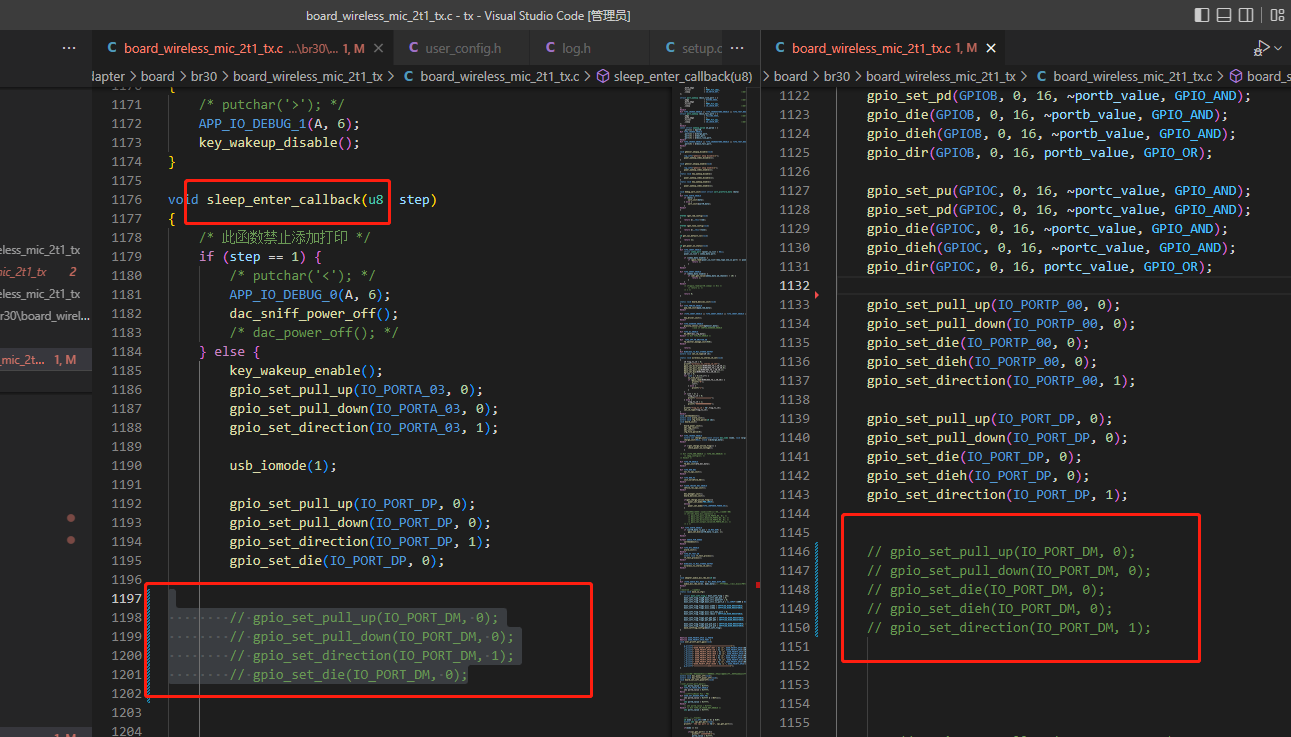Open left editor group's more actions ellipsis
The height and width of the screenshot is (737, 1291).
(738, 48)
